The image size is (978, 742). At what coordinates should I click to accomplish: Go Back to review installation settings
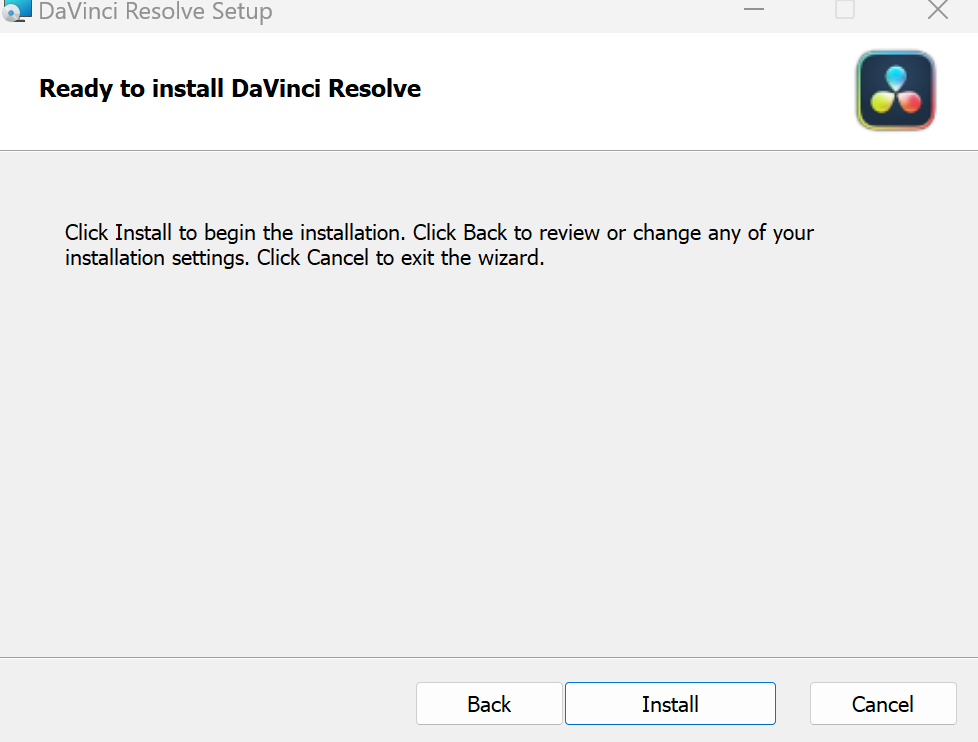[489, 703]
